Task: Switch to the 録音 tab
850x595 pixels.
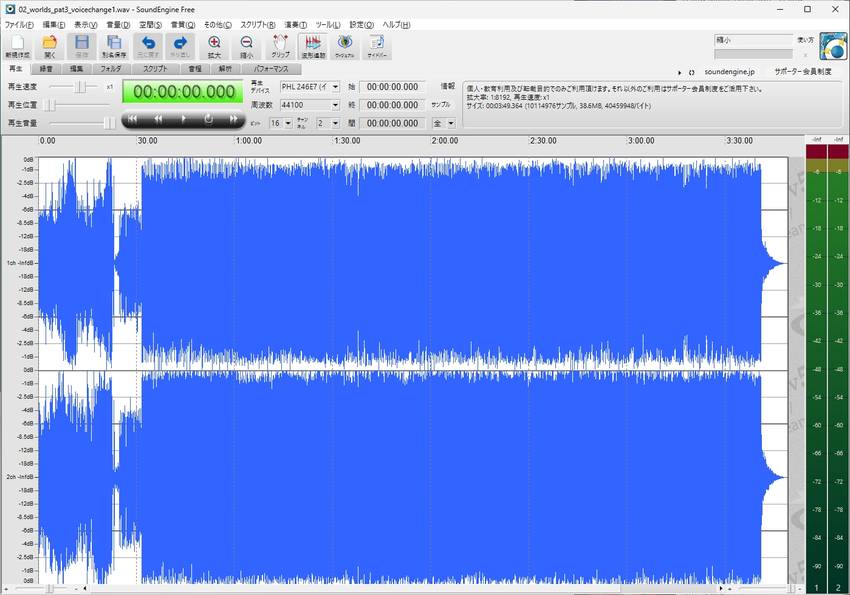Action: (x=46, y=69)
